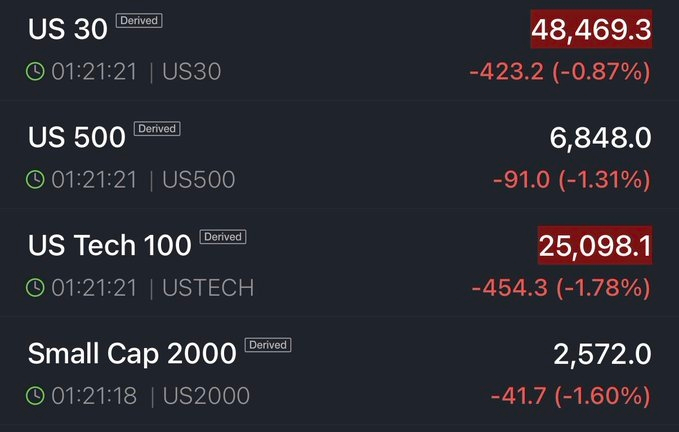Tap the Derived badge next to US 500

coord(157,129)
